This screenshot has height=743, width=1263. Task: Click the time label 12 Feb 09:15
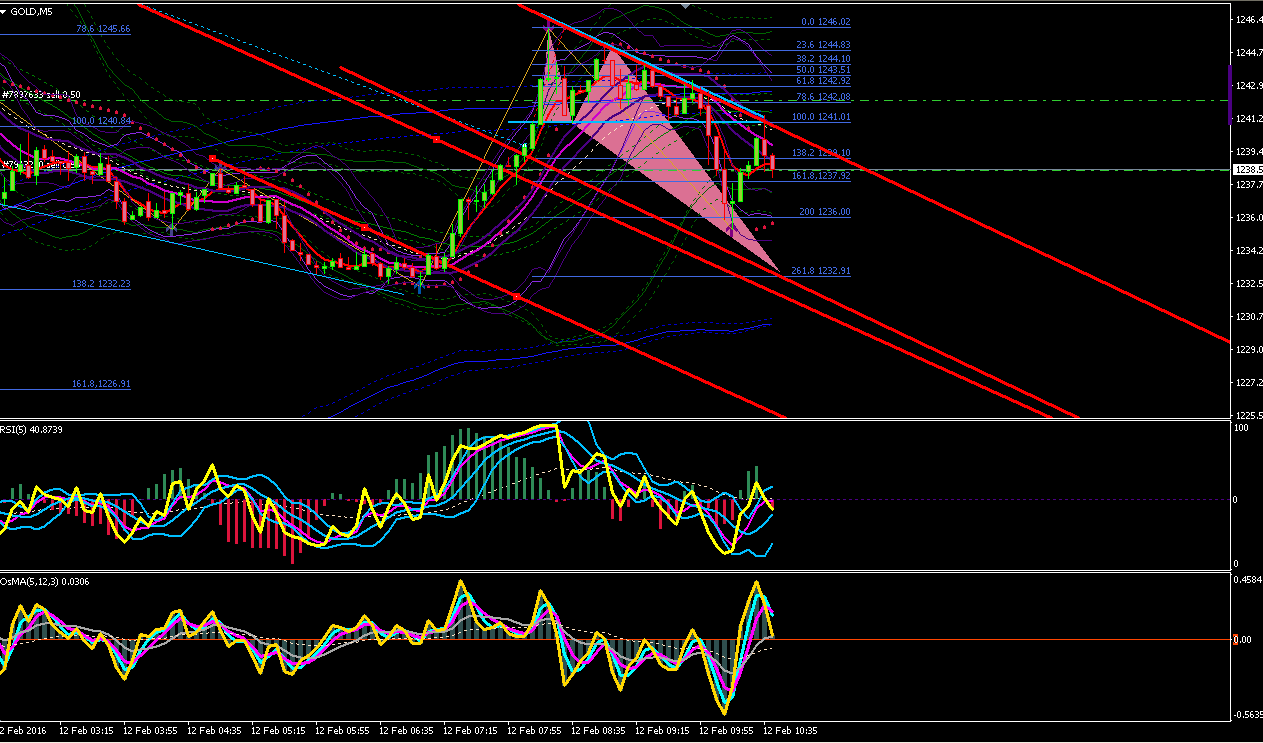click(662, 732)
